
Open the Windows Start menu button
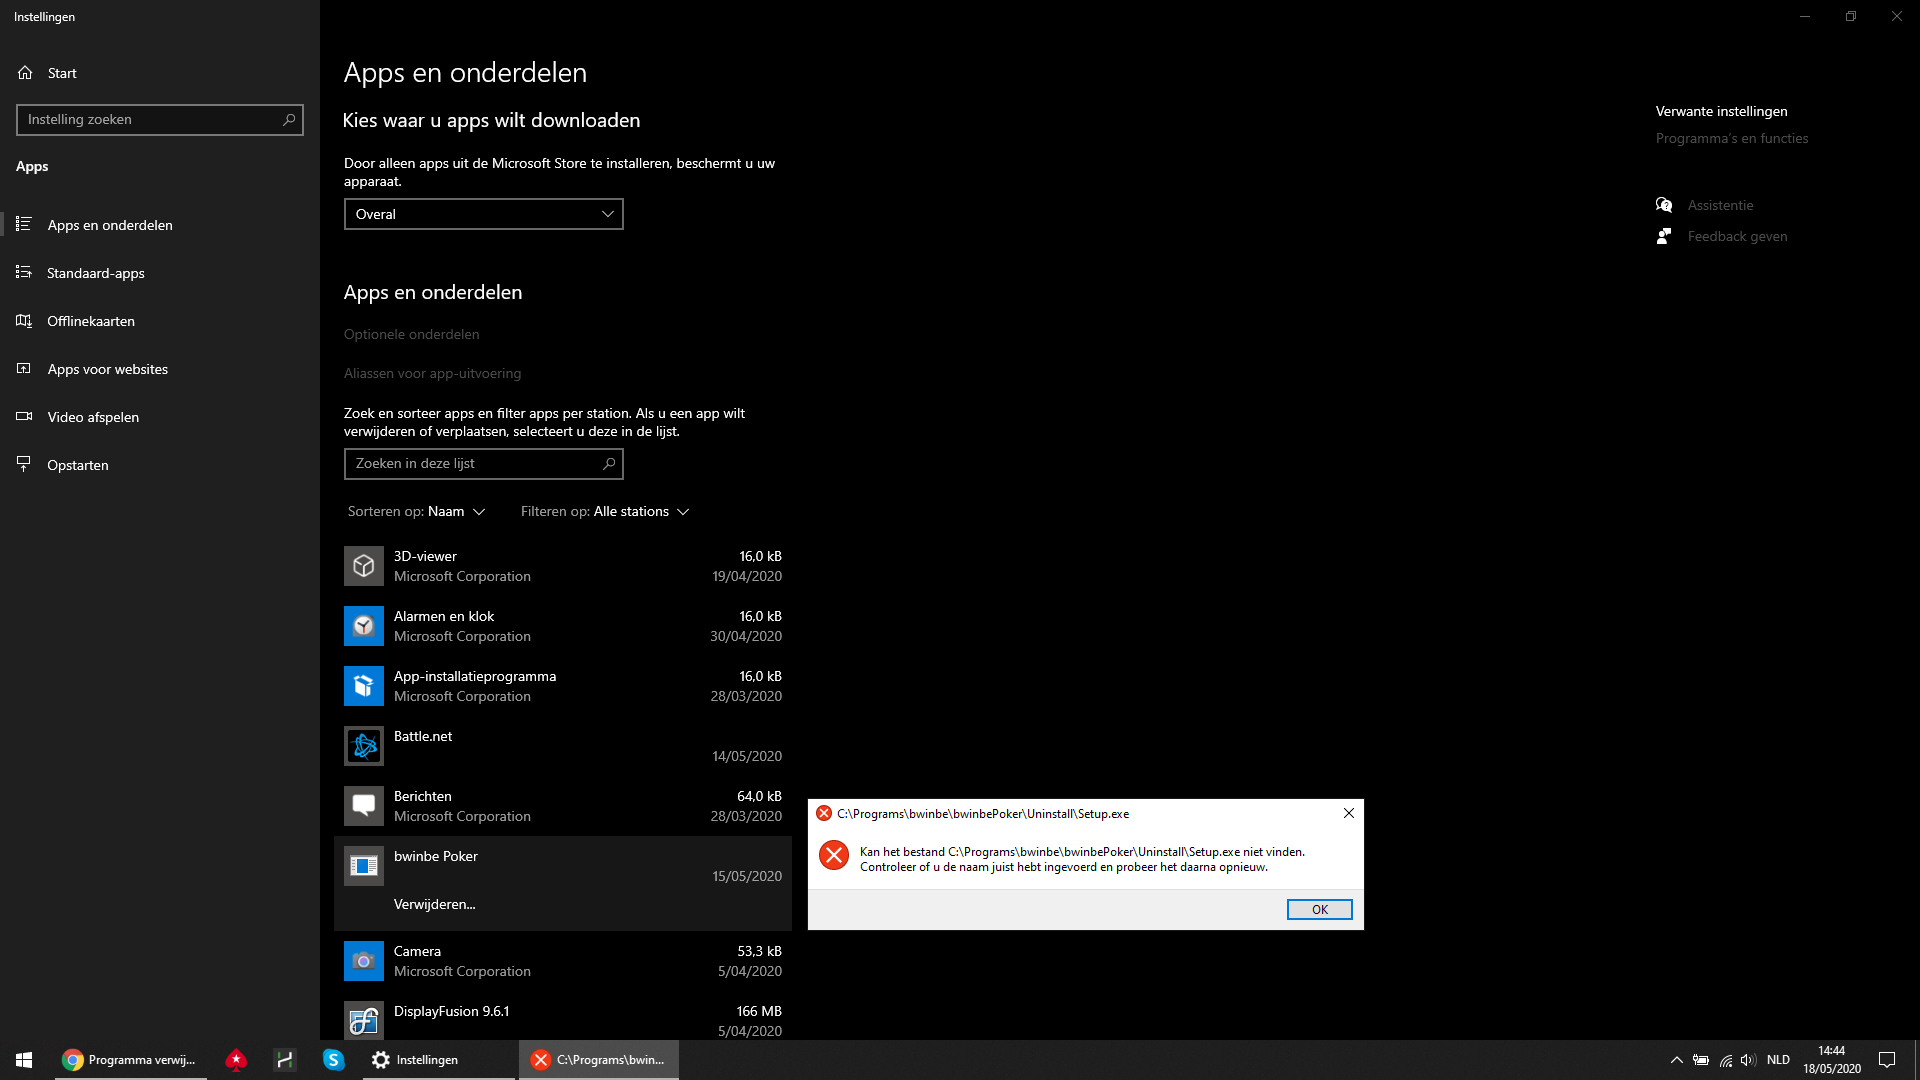tap(24, 1060)
